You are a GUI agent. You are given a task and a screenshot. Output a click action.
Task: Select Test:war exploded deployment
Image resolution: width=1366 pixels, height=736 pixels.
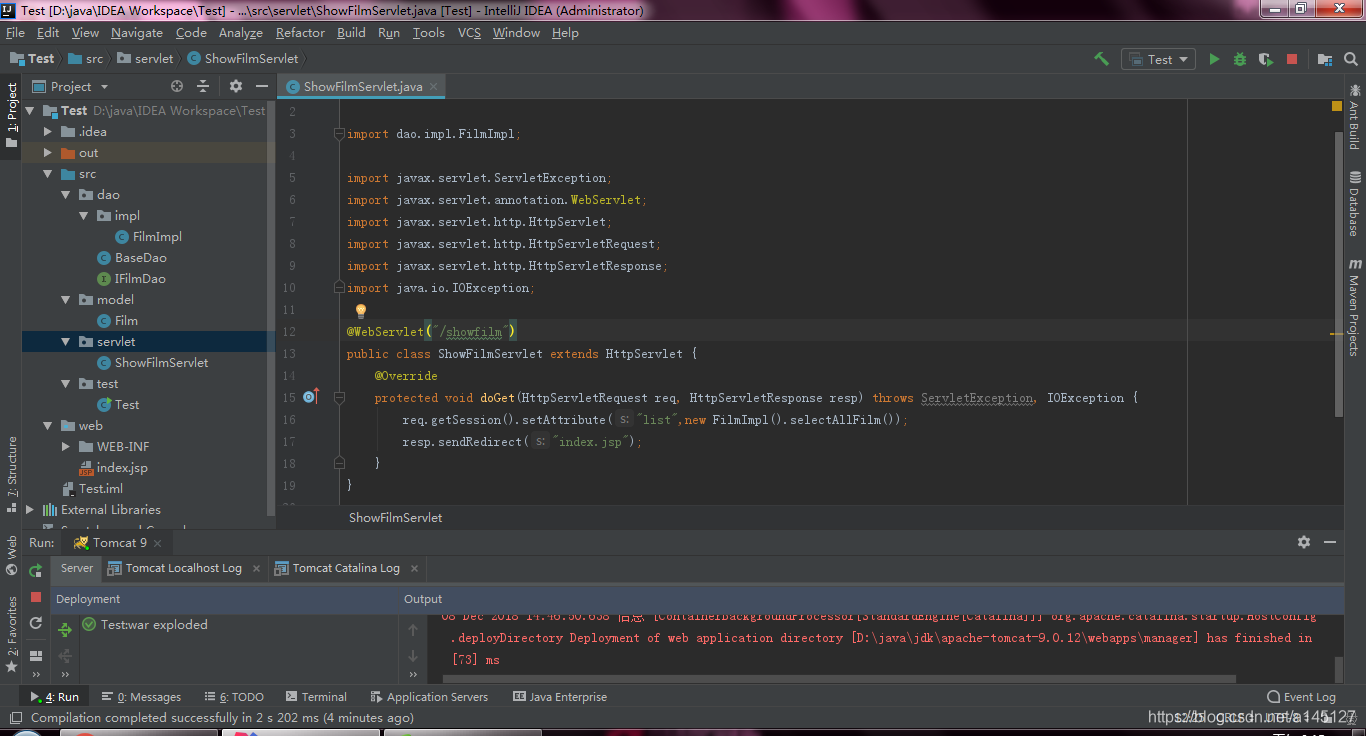(144, 625)
